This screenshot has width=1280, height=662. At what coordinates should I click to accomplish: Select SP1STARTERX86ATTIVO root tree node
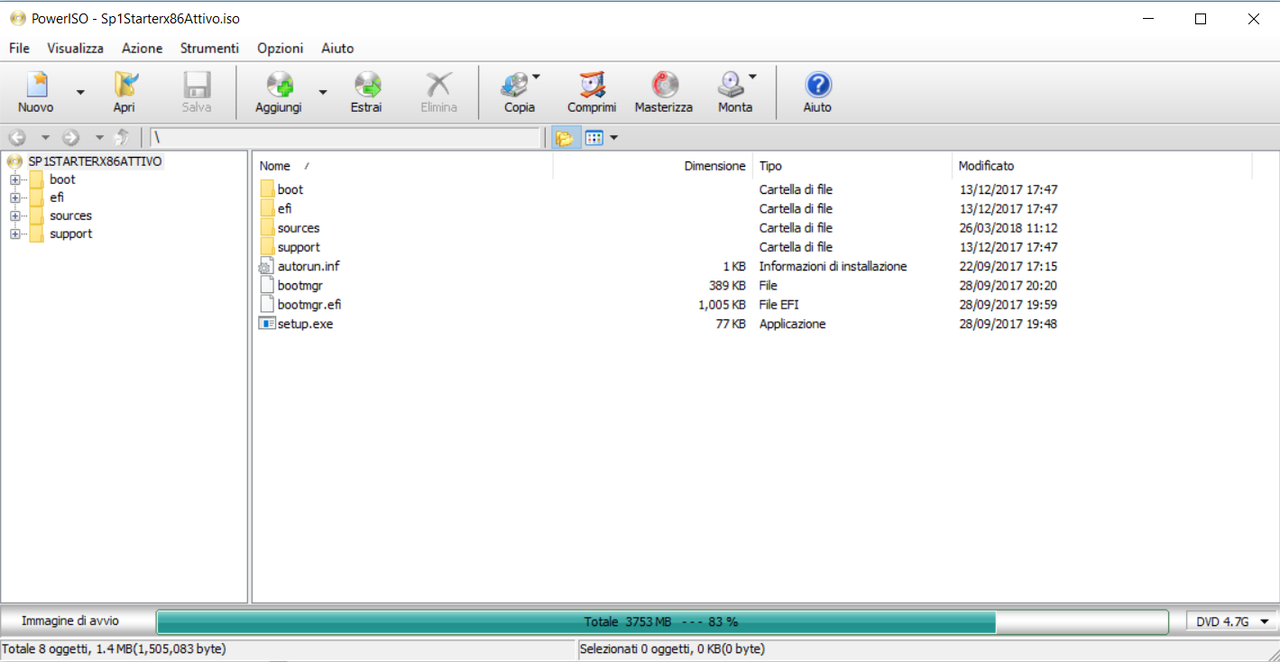click(95, 161)
